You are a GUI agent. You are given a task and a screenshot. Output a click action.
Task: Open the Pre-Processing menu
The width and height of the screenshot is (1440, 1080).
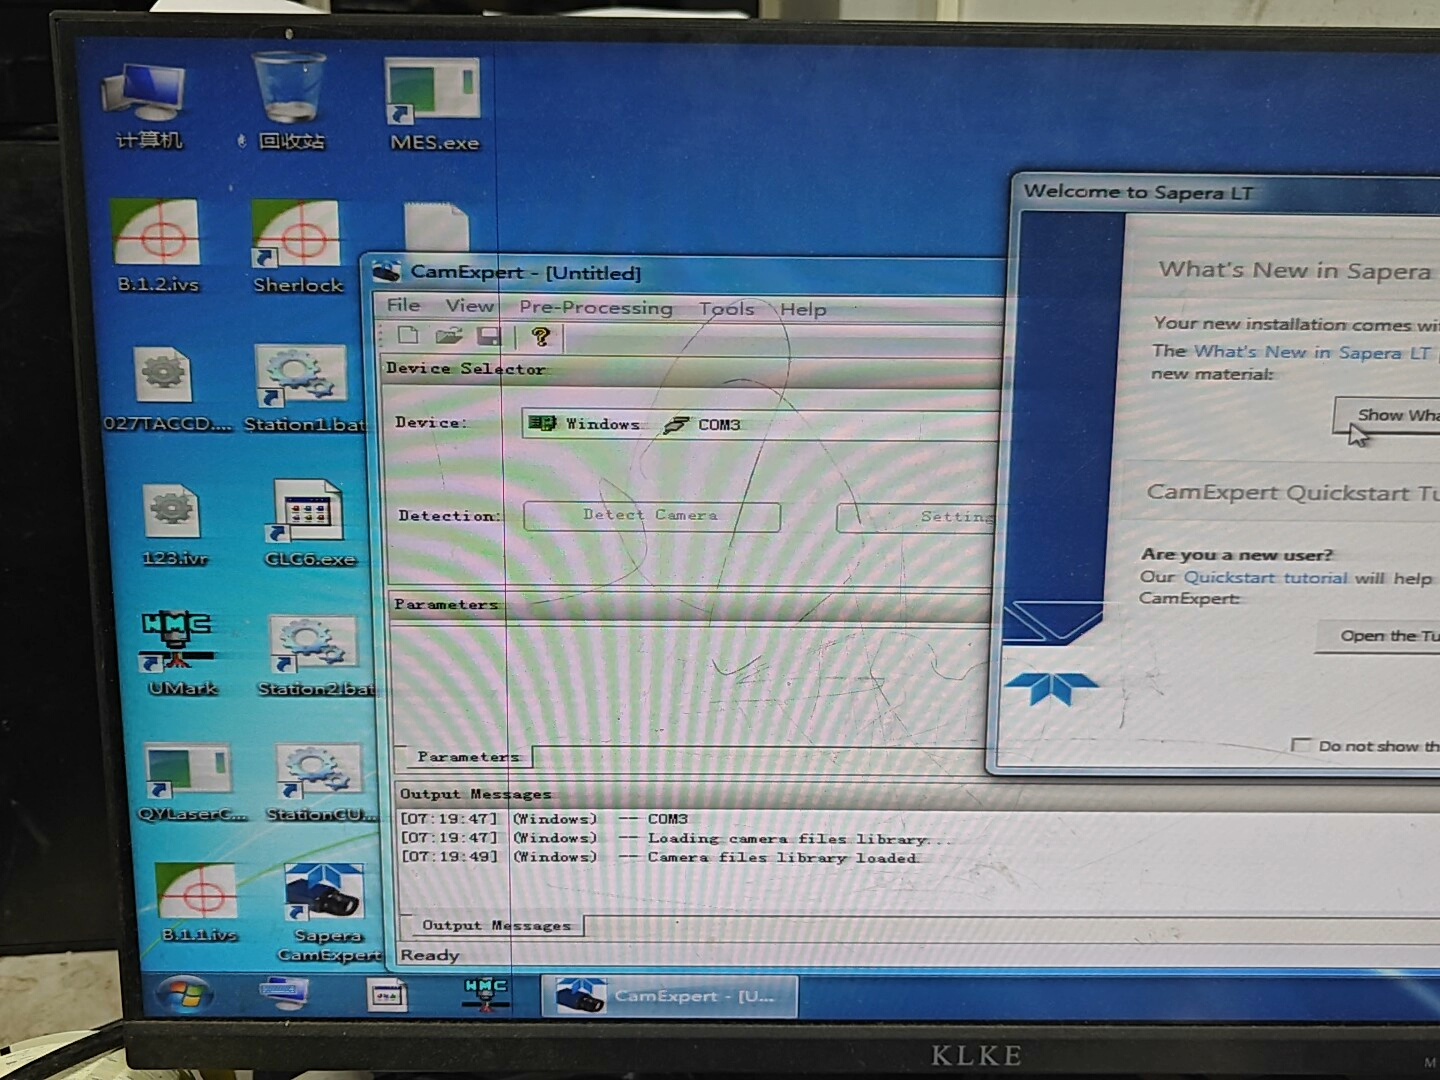[x=595, y=307]
